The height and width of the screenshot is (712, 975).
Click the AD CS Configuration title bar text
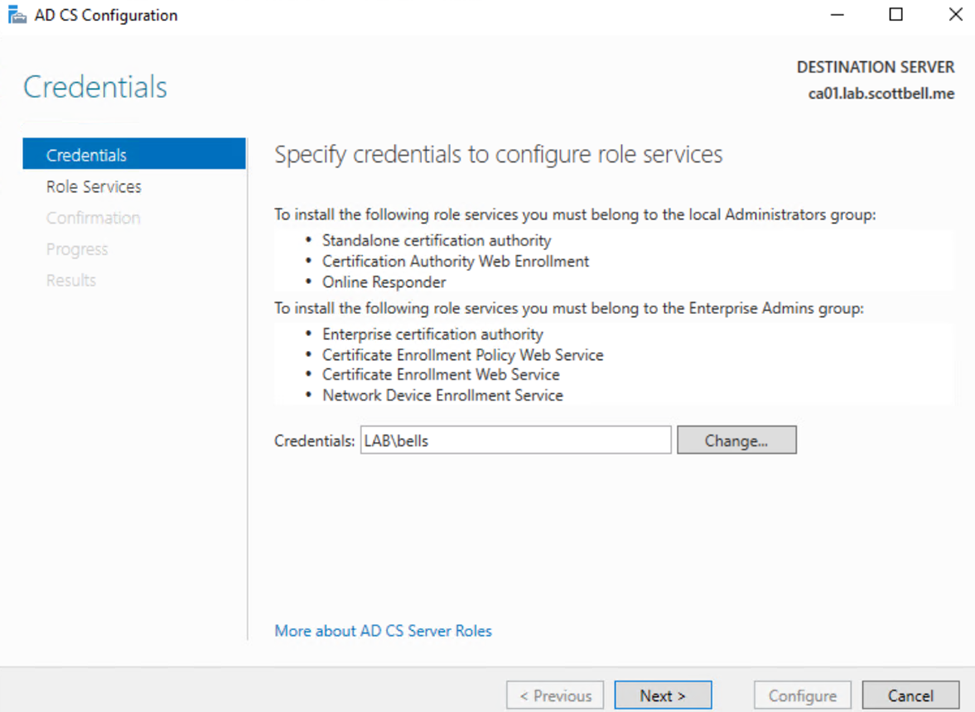click(x=106, y=15)
